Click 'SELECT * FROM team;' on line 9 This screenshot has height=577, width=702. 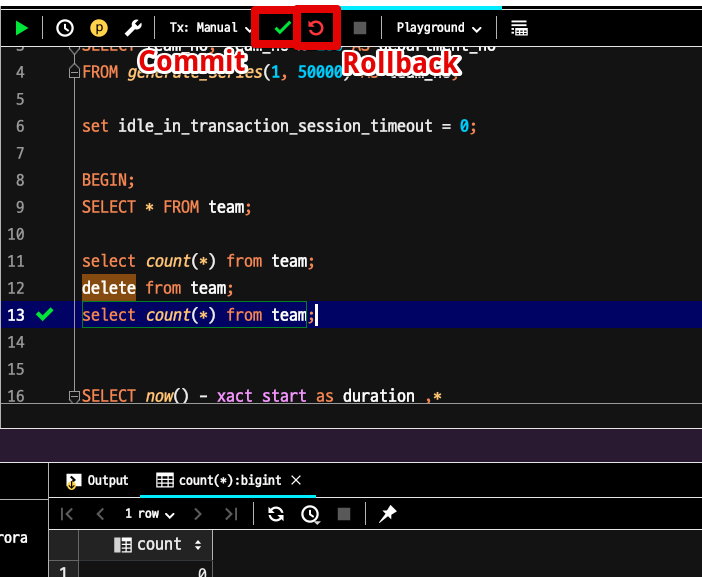point(167,207)
